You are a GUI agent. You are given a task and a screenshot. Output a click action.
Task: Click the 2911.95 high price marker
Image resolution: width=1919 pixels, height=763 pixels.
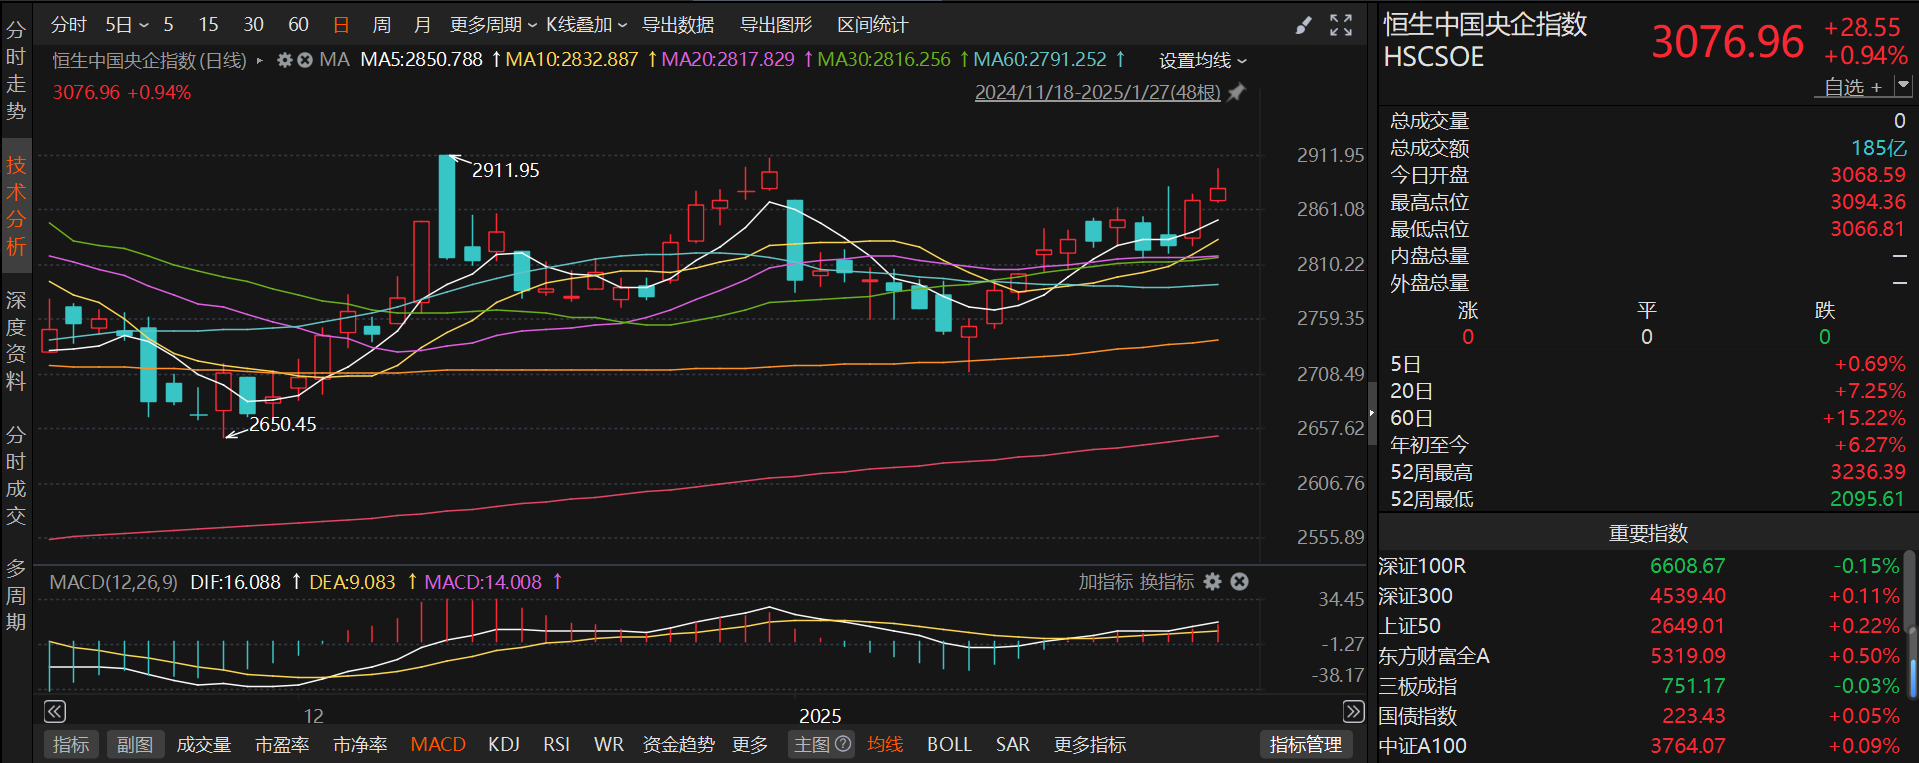(x=505, y=170)
